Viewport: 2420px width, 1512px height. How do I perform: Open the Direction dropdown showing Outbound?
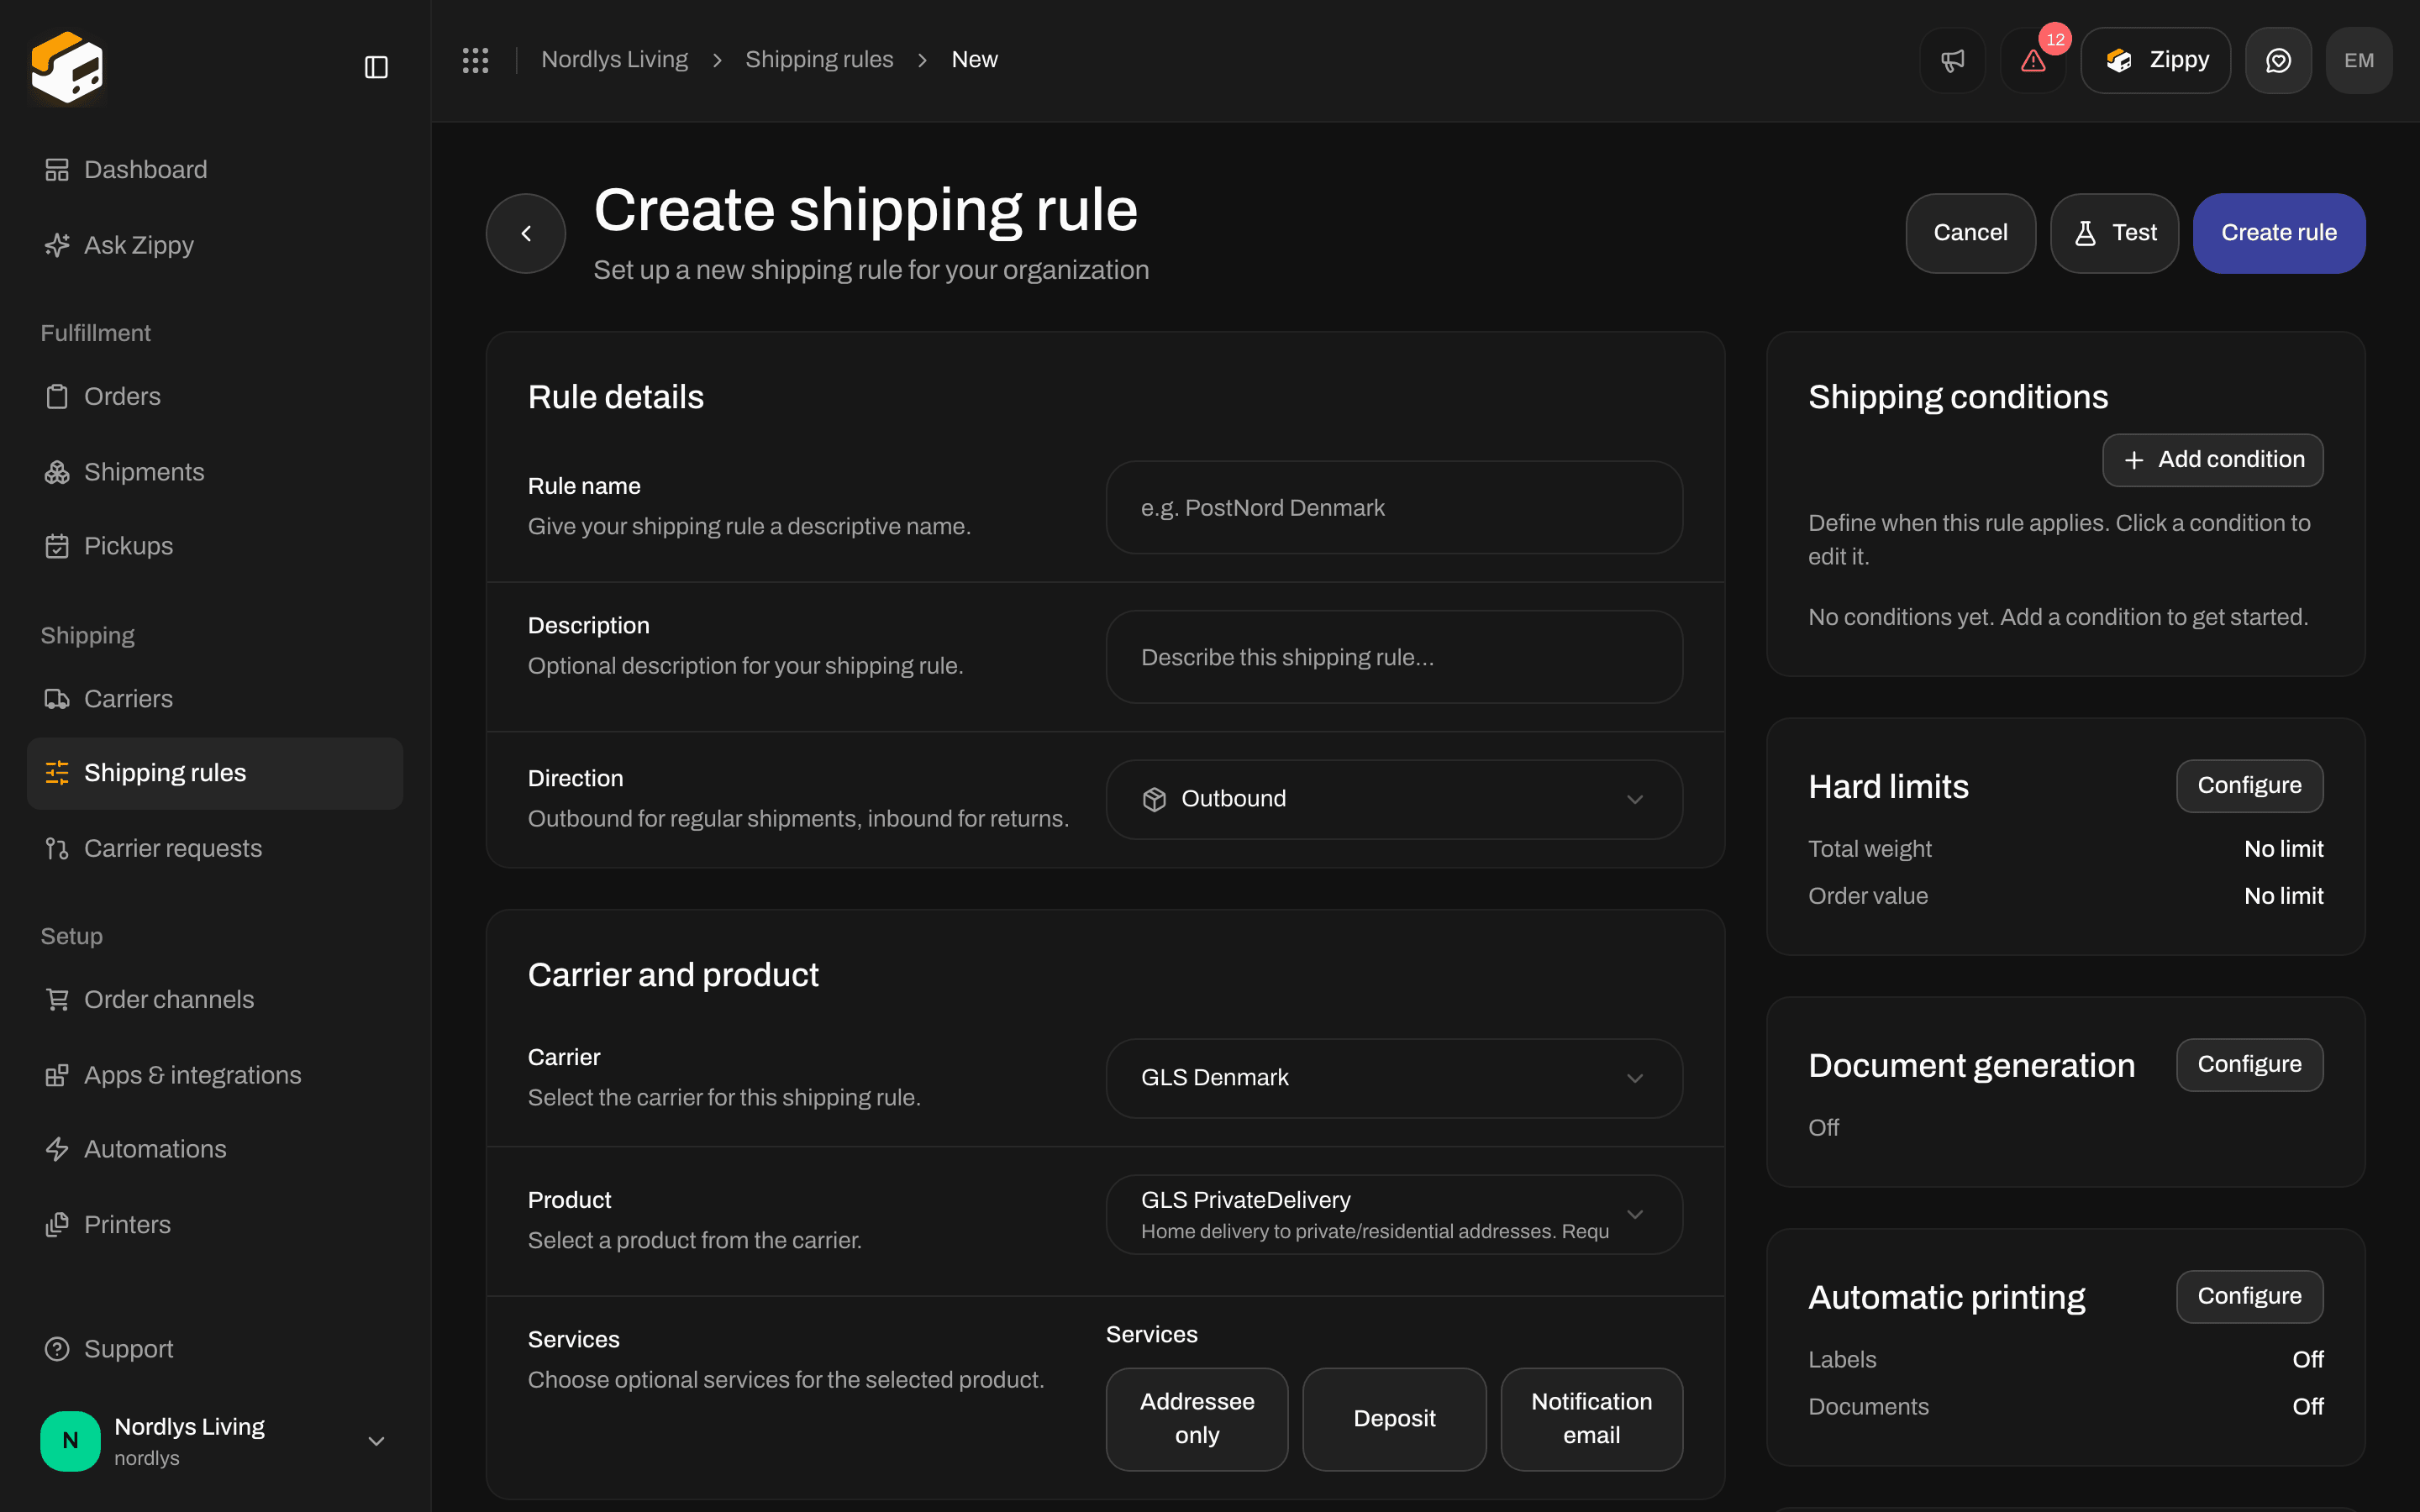tap(1394, 799)
